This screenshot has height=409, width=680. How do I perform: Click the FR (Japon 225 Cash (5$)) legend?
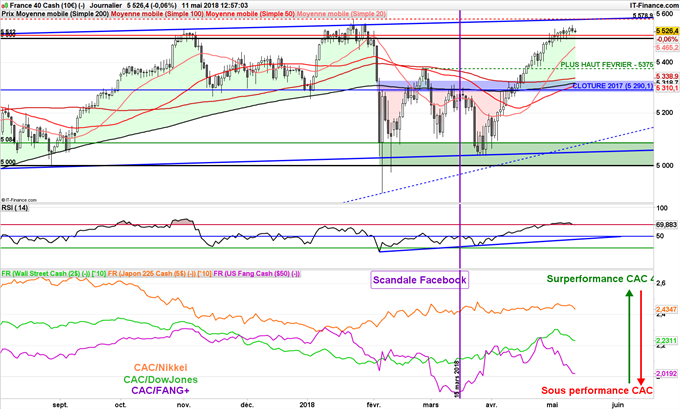coord(160,274)
